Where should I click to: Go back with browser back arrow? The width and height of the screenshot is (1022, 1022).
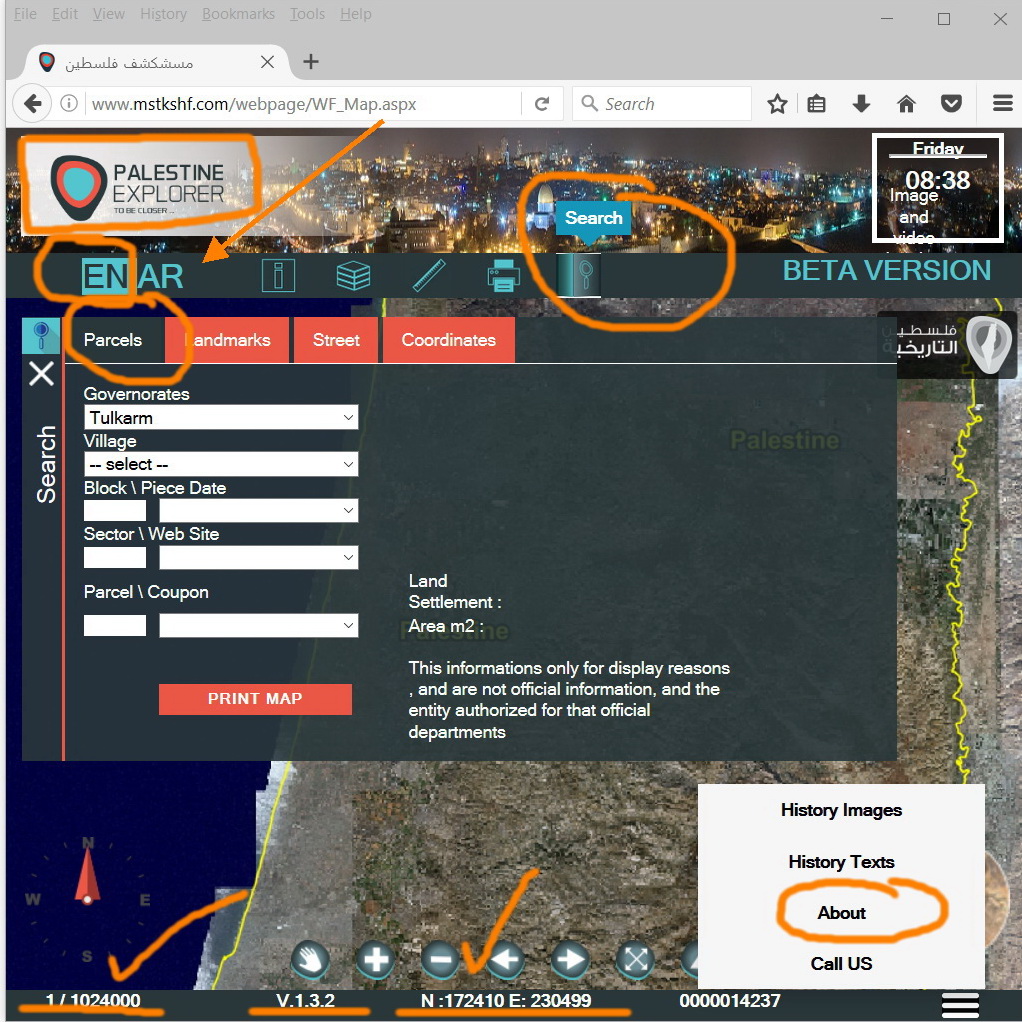tap(33, 103)
